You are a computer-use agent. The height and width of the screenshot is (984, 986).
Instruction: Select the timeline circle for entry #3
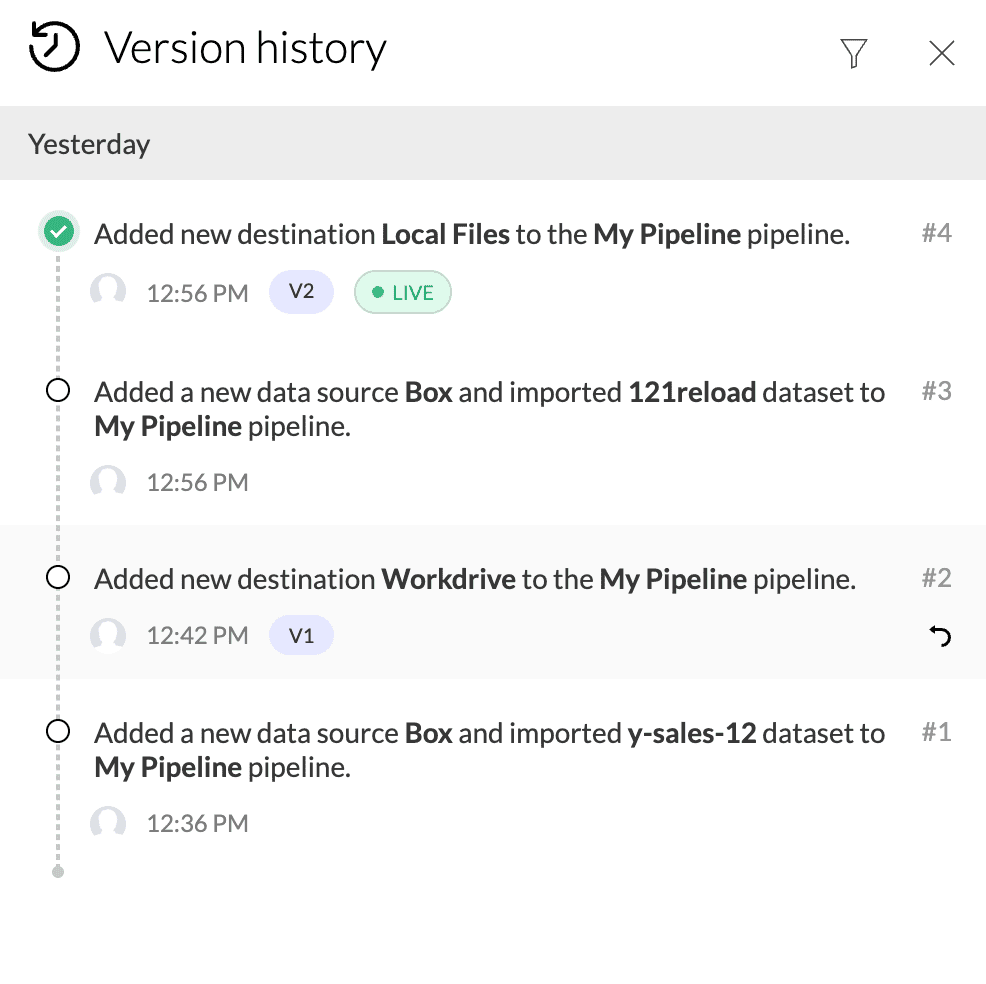coord(58,391)
